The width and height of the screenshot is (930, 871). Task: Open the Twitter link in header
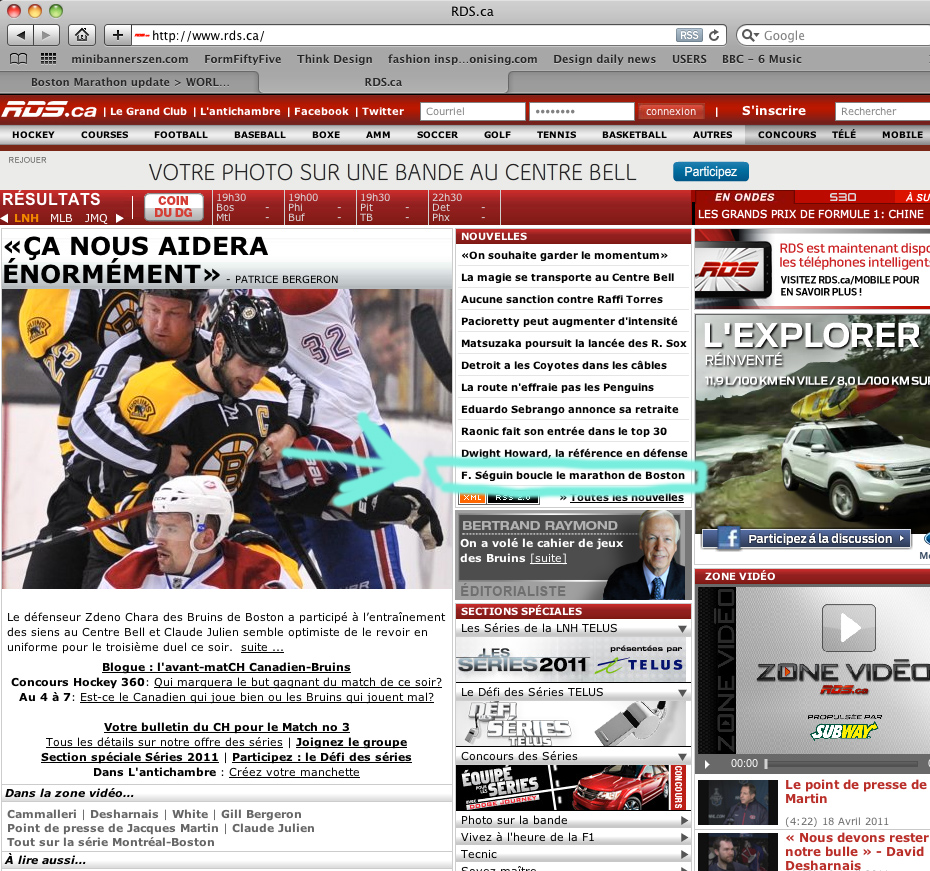click(383, 111)
